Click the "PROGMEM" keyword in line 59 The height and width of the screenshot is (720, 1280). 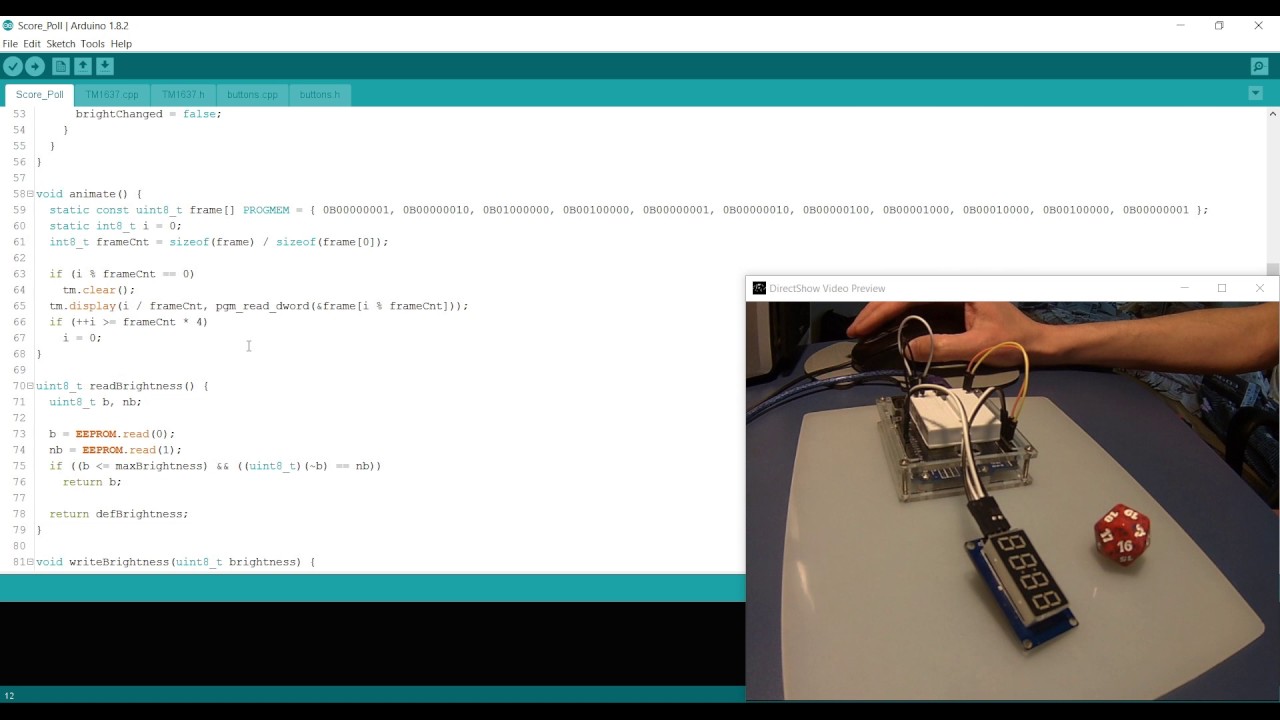266,210
